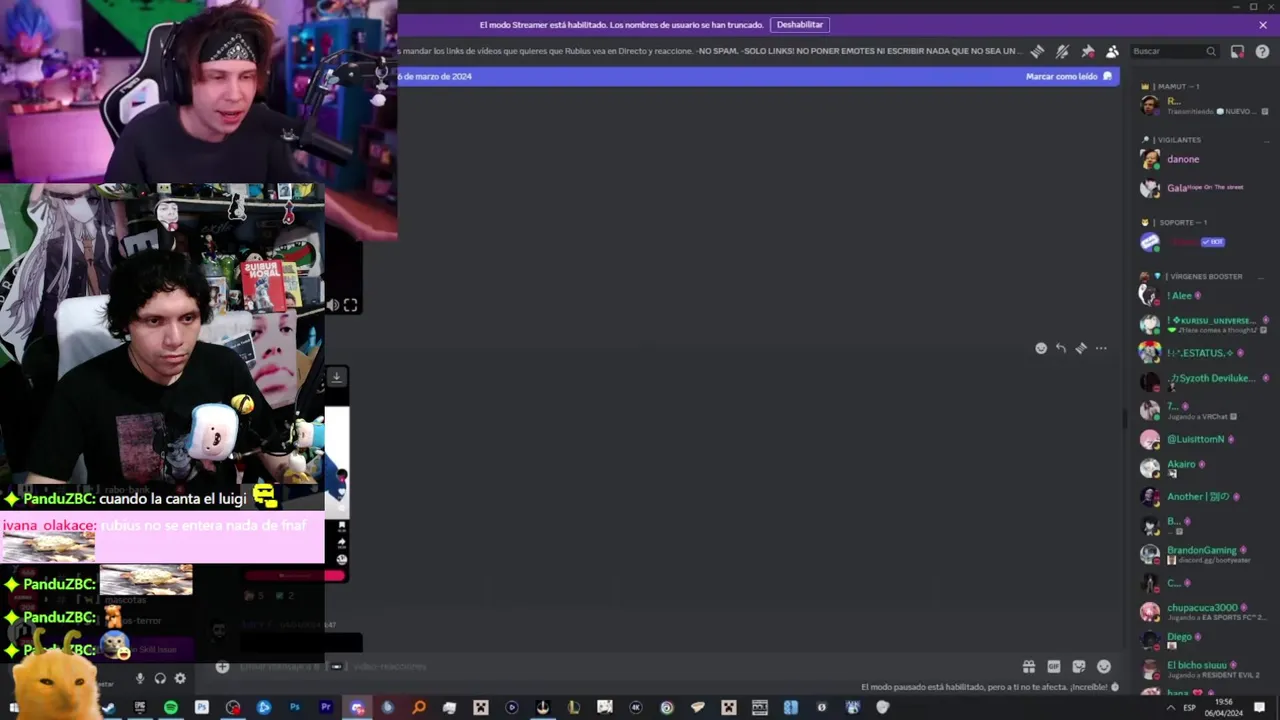
Task: Select member Syzoth Deviluke
Action: (1204, 381)
